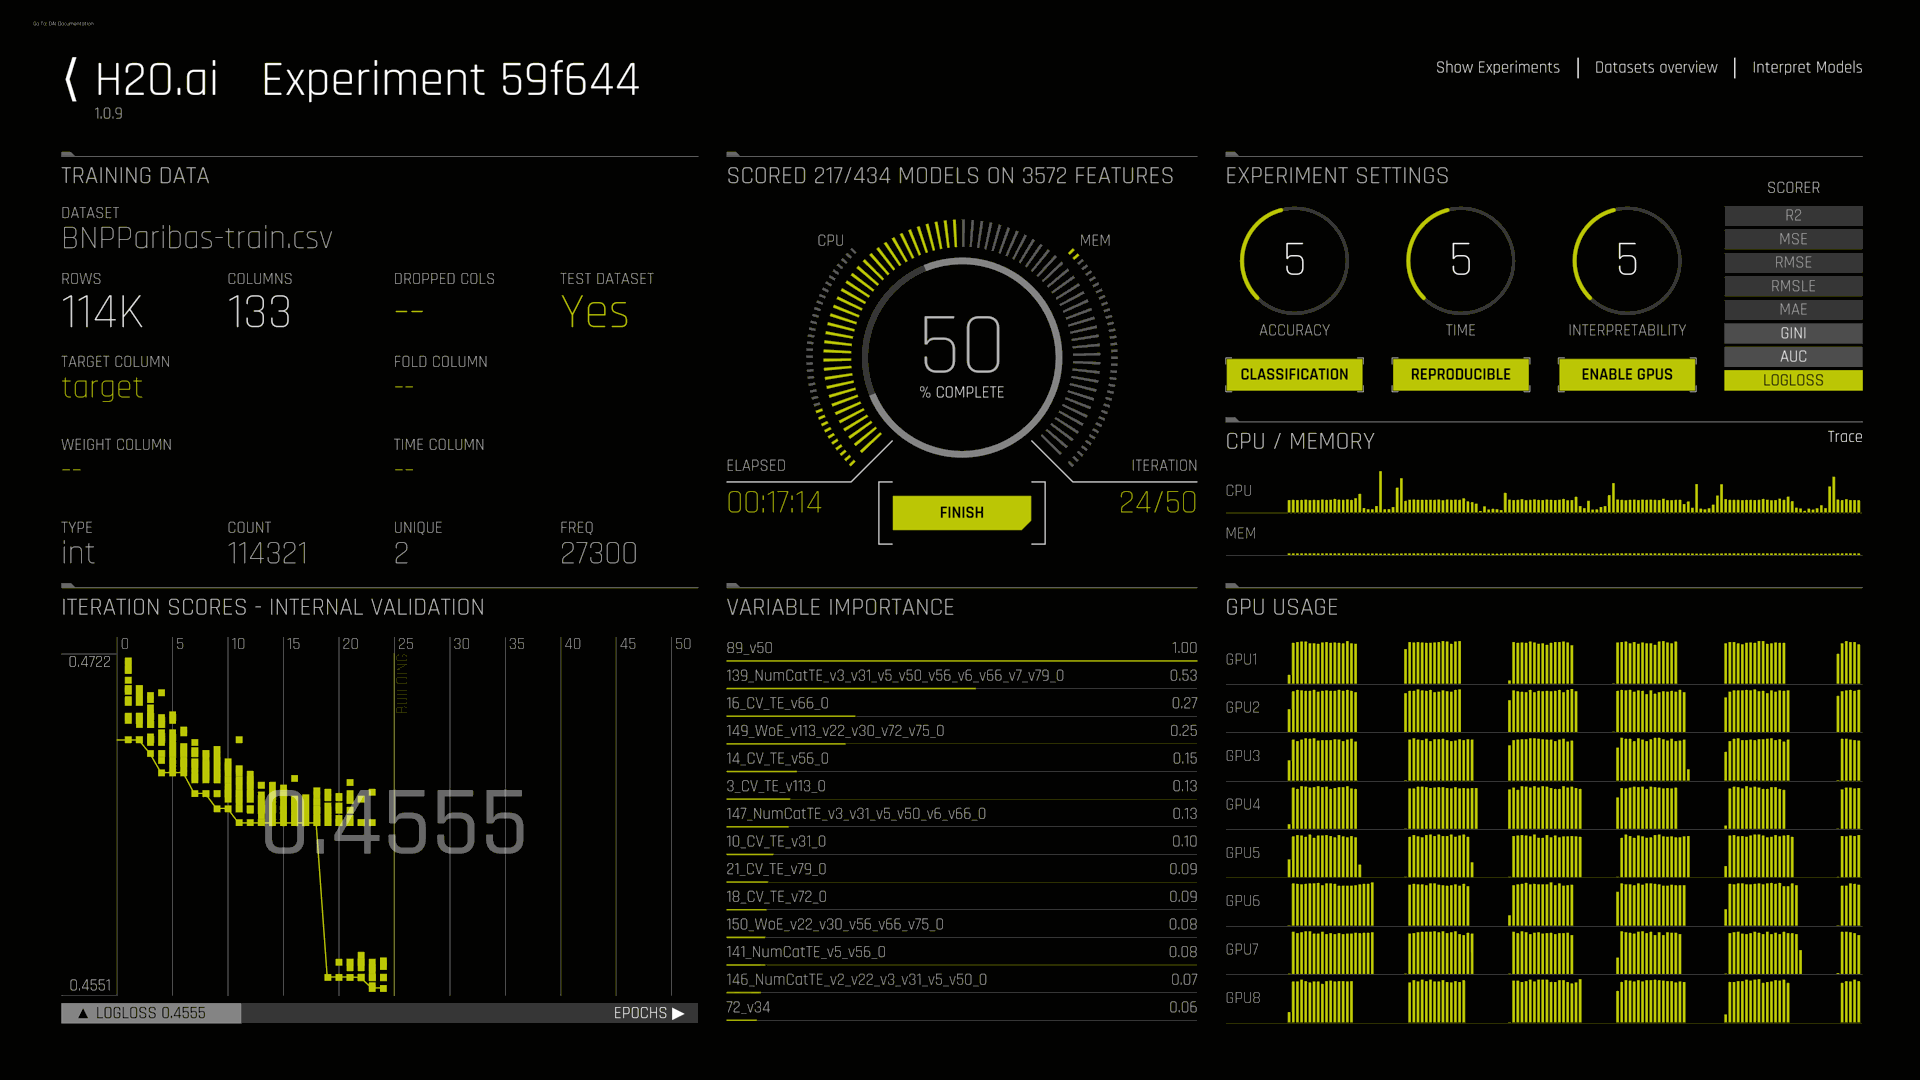Click the Interpretability setting dial
This screenshot has height=1080, width=1920.
coord(1626,260)
